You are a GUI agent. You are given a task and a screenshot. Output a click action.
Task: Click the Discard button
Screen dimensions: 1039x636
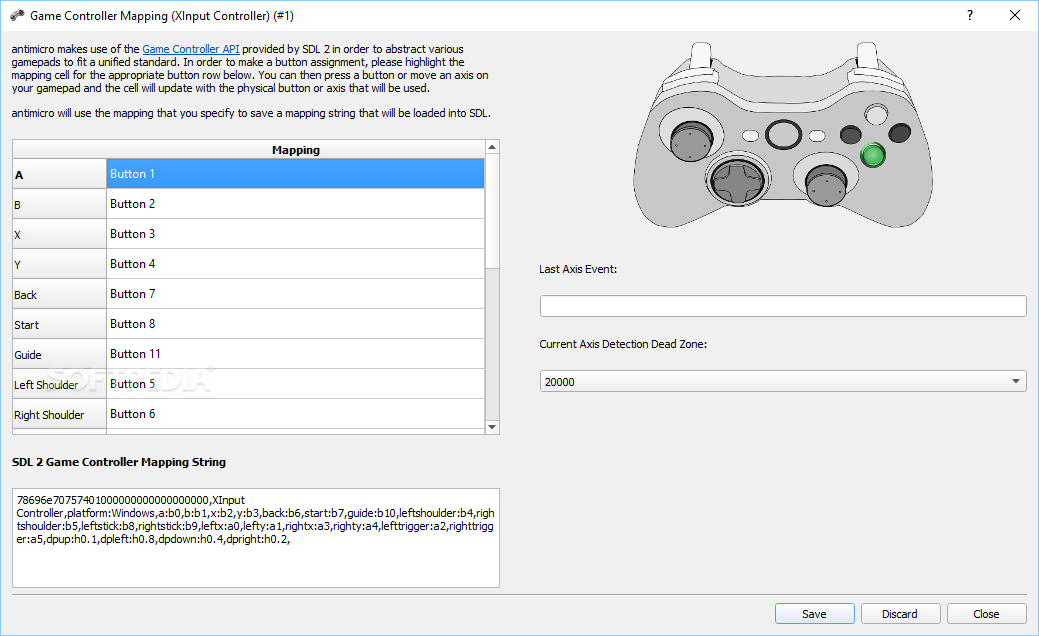click(x=900, y=613)
